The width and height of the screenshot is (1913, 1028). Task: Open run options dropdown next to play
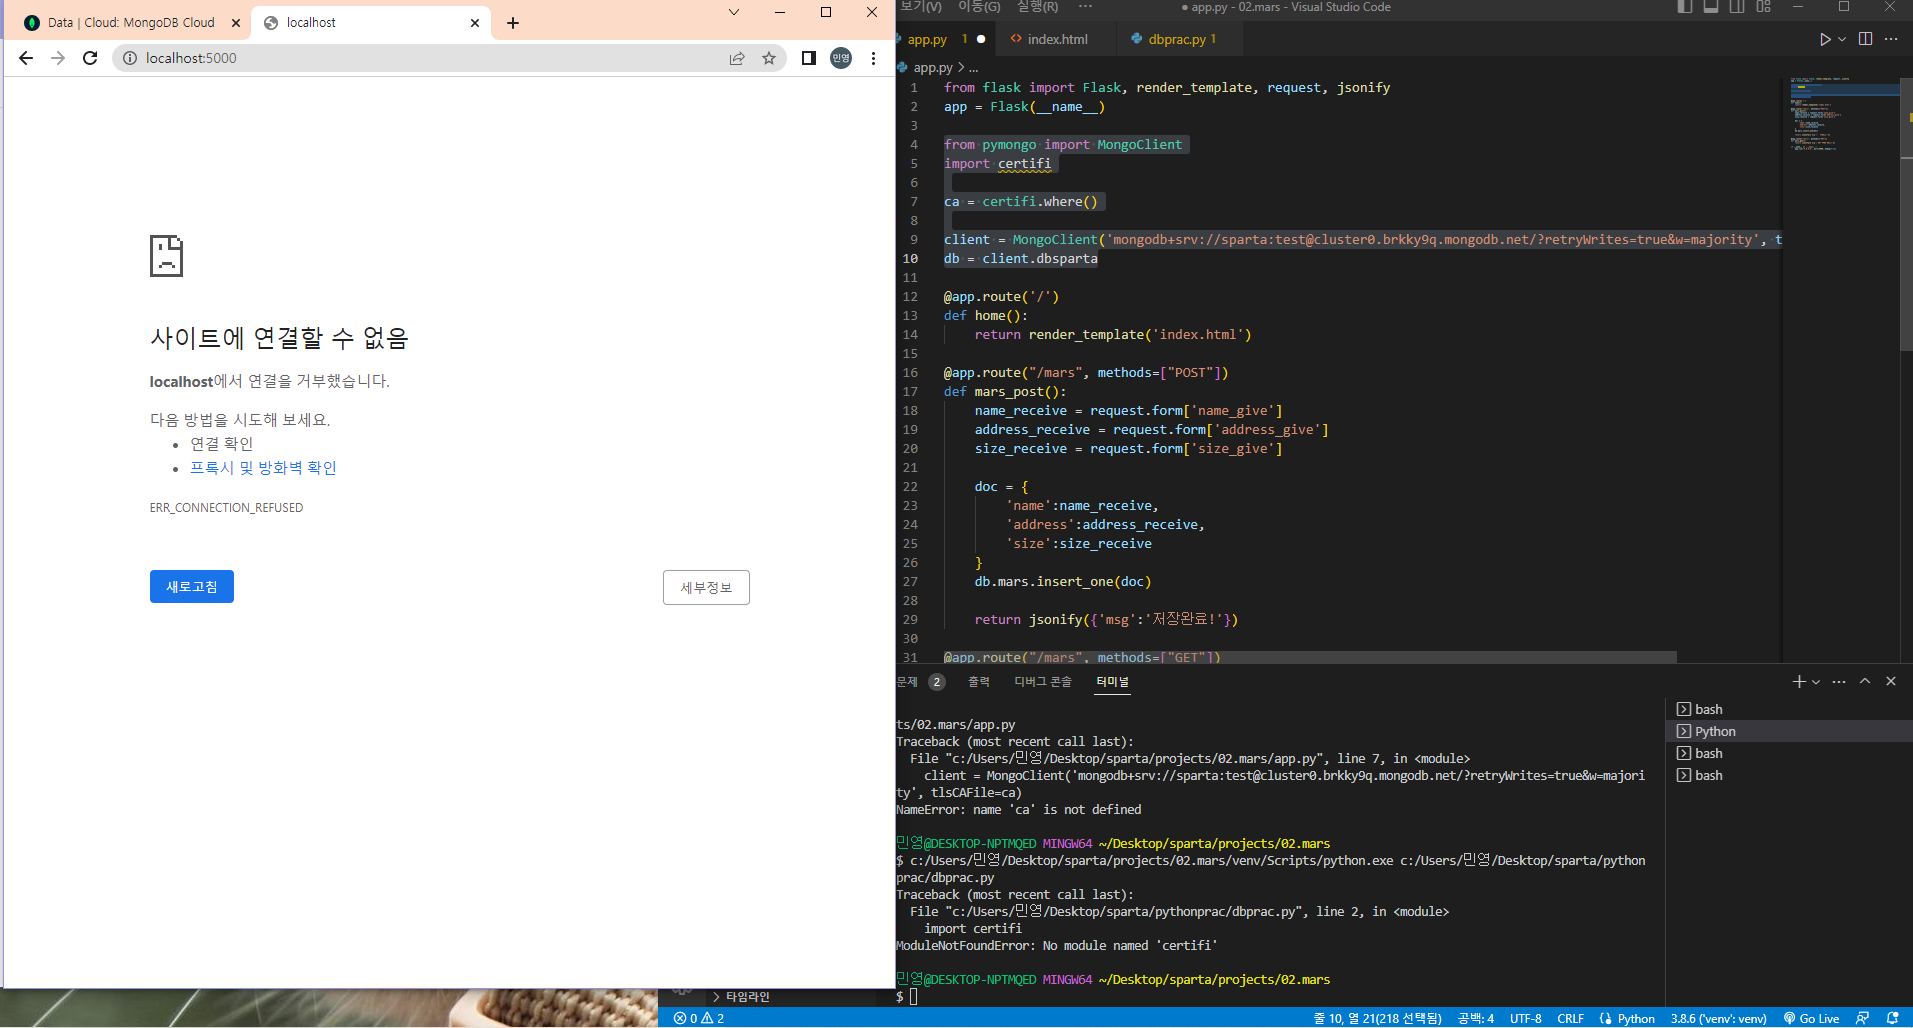(x=1842, y=39)
